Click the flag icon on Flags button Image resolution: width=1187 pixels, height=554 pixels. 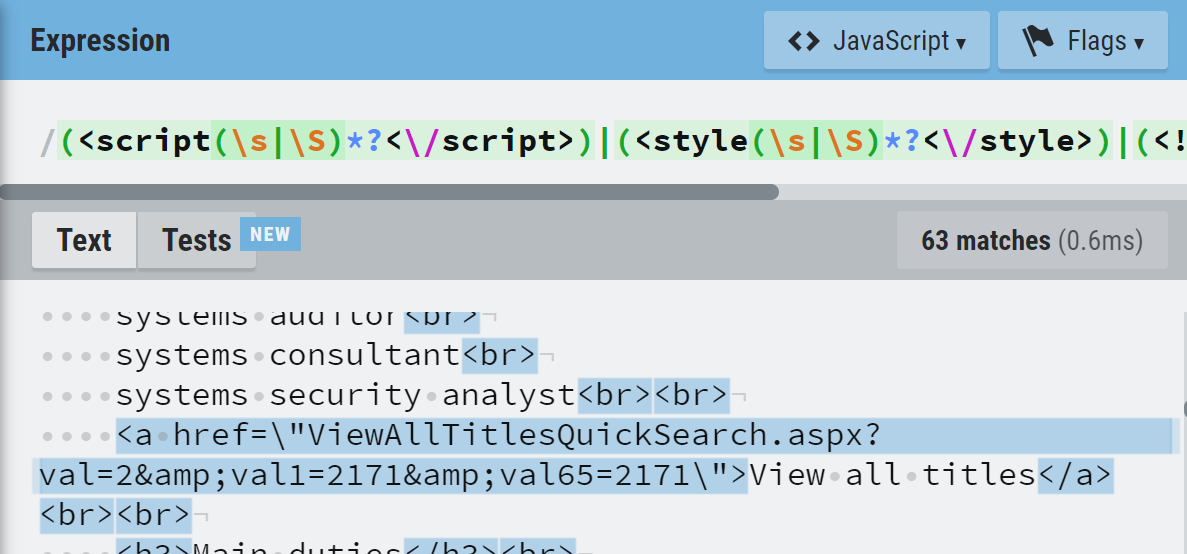coord(1038,41)
